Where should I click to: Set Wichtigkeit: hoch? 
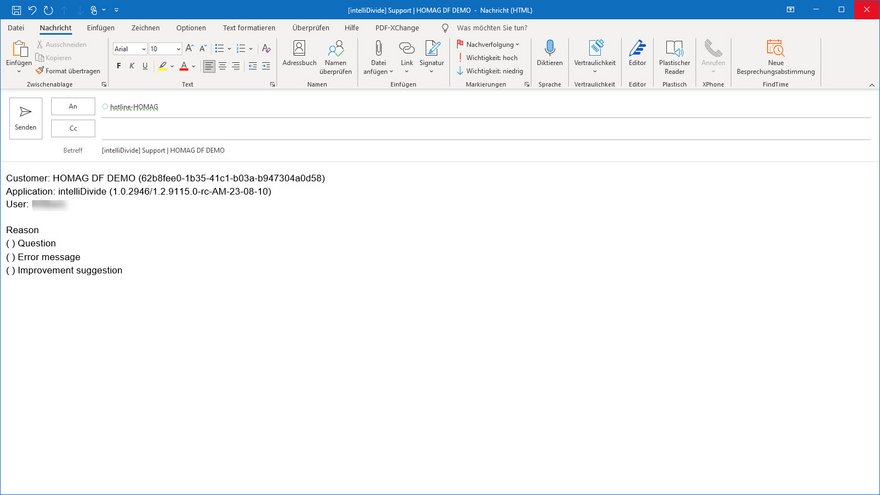(x=487, y=57)
